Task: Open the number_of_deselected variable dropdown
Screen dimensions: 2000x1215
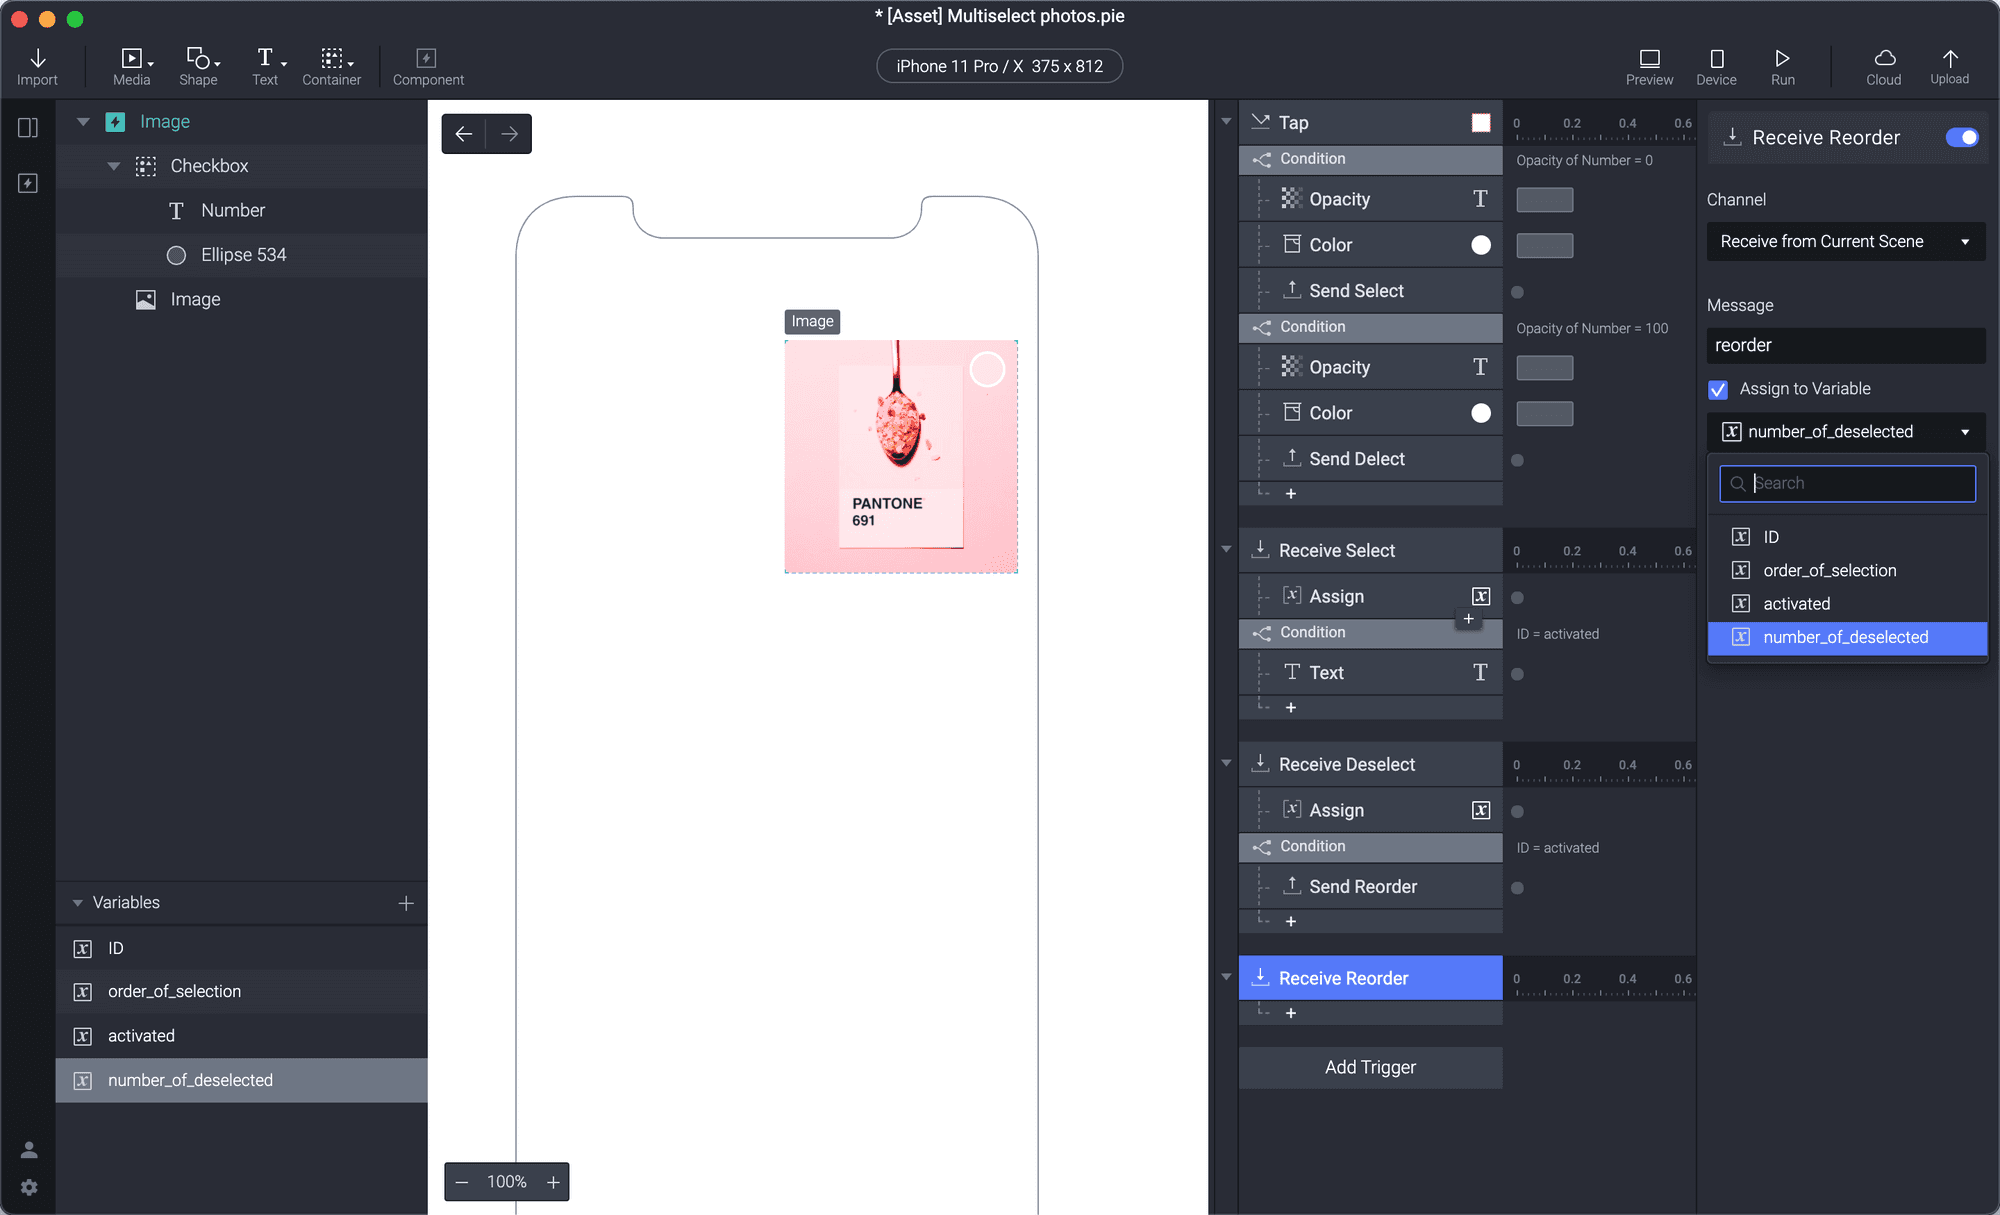Action: (1846, 432)
